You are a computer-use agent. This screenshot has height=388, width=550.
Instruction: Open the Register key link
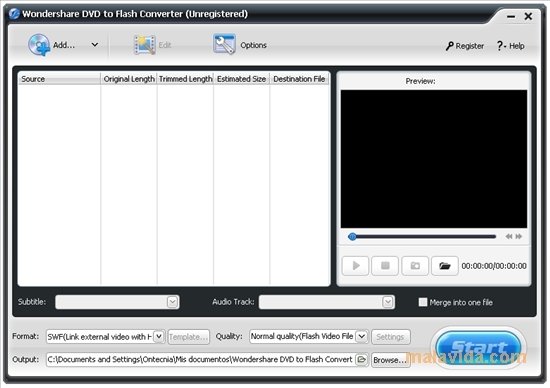tap(465, 46)
